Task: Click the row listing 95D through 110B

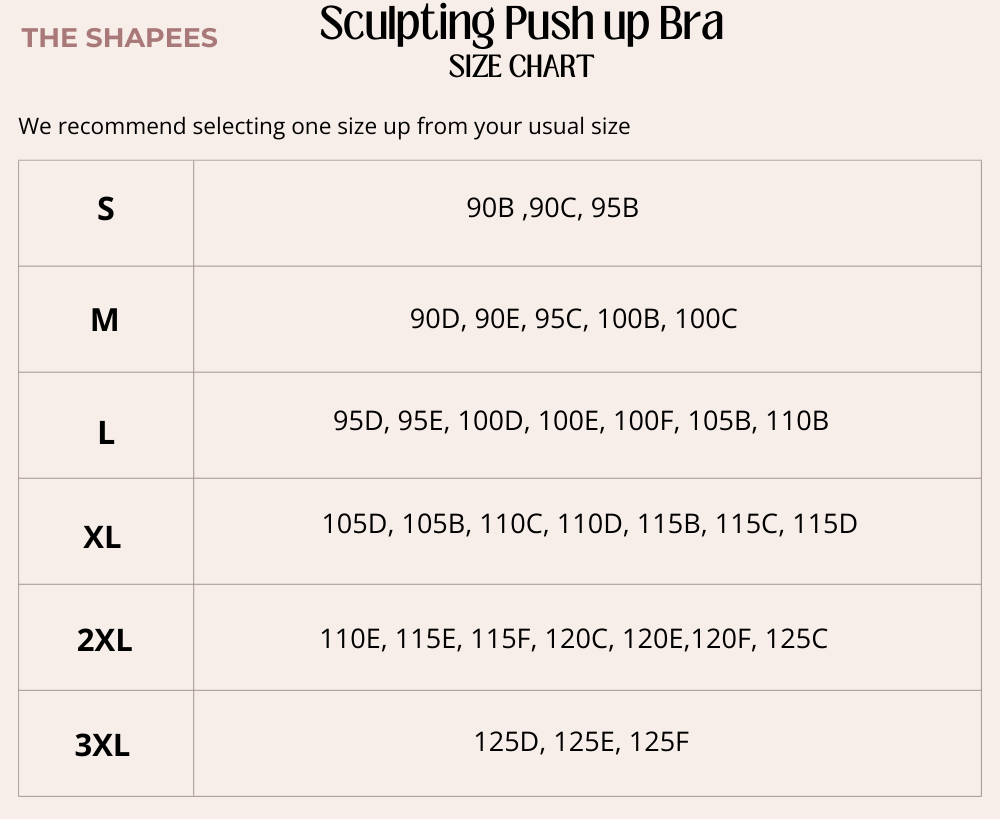Action: (587, 425)
